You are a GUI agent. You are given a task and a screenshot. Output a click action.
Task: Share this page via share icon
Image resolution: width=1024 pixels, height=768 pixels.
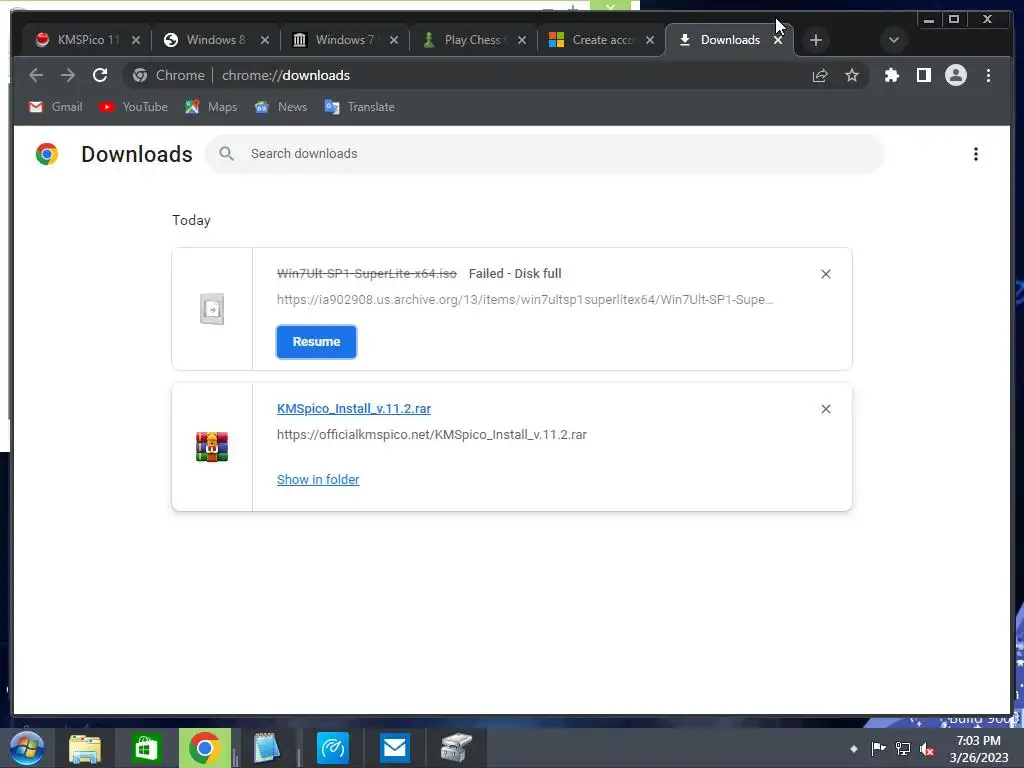point(820,76)
